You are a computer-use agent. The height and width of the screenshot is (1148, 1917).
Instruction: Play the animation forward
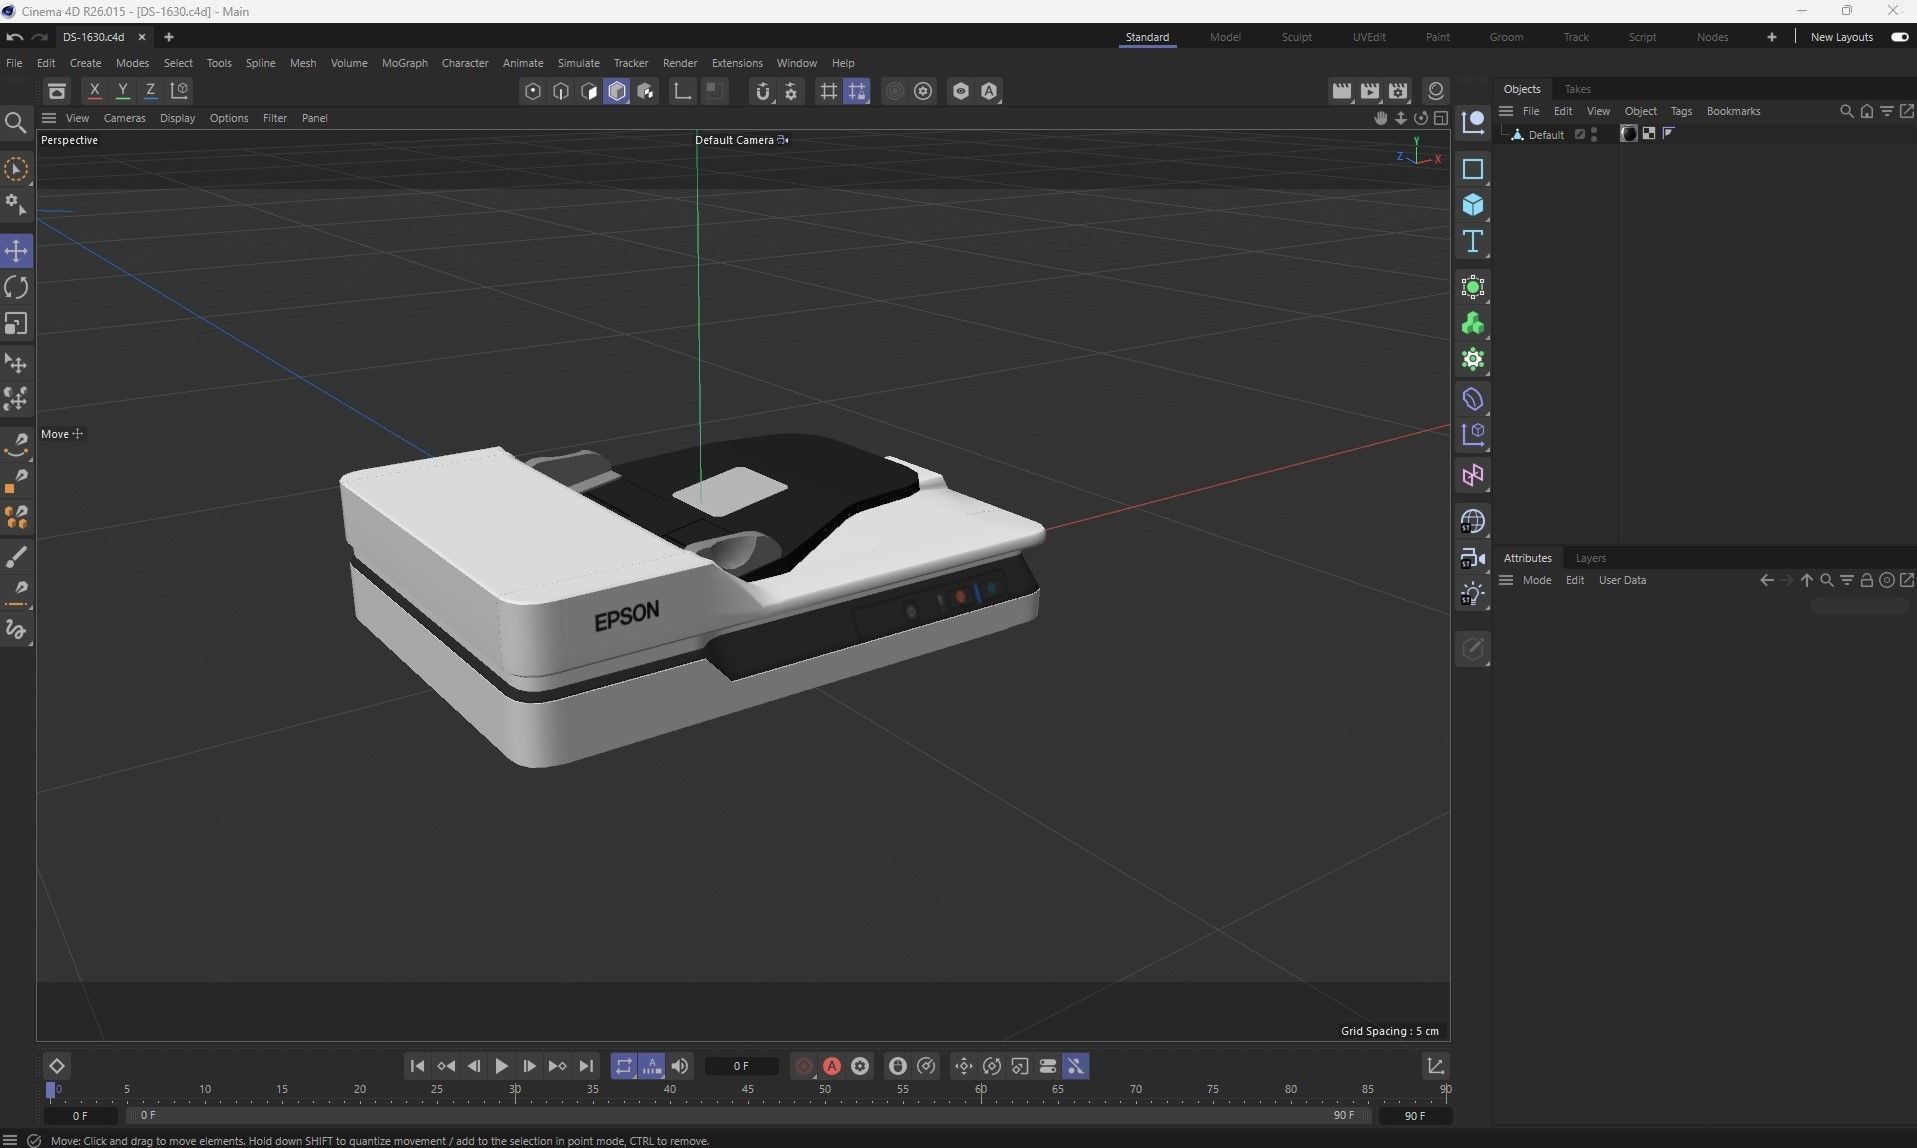click(501, 1066)
